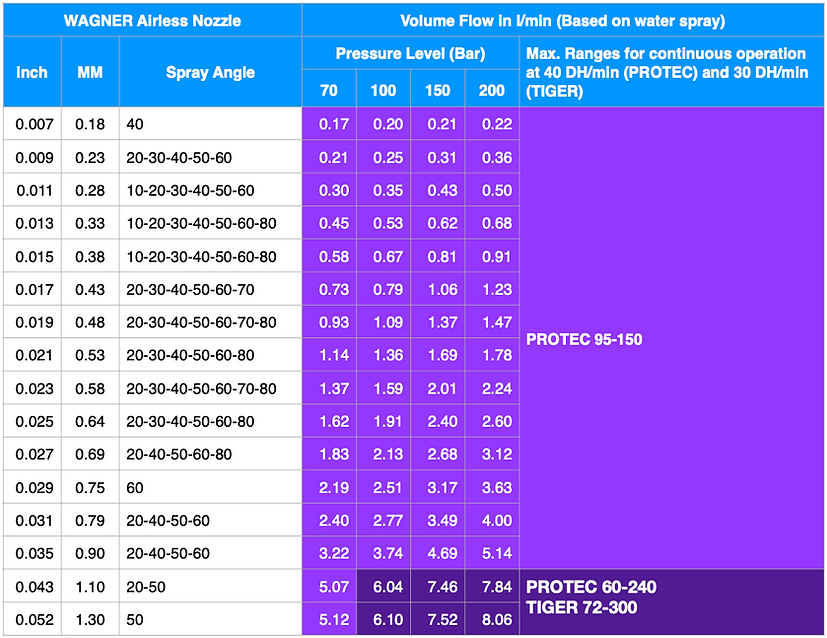Select spray angle '20-50' cell
Image resolution: width=827 pixels, height=638 pixels.
[210, 586]
